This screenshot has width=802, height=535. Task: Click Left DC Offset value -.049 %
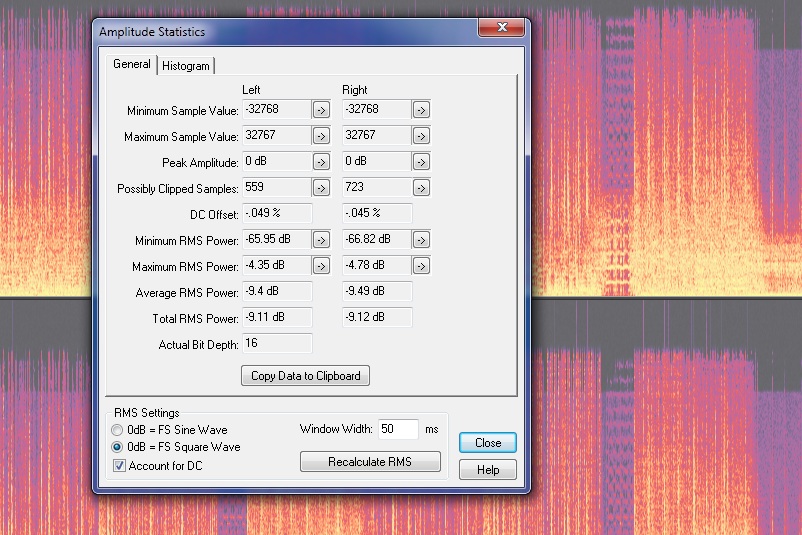point(277,213)
